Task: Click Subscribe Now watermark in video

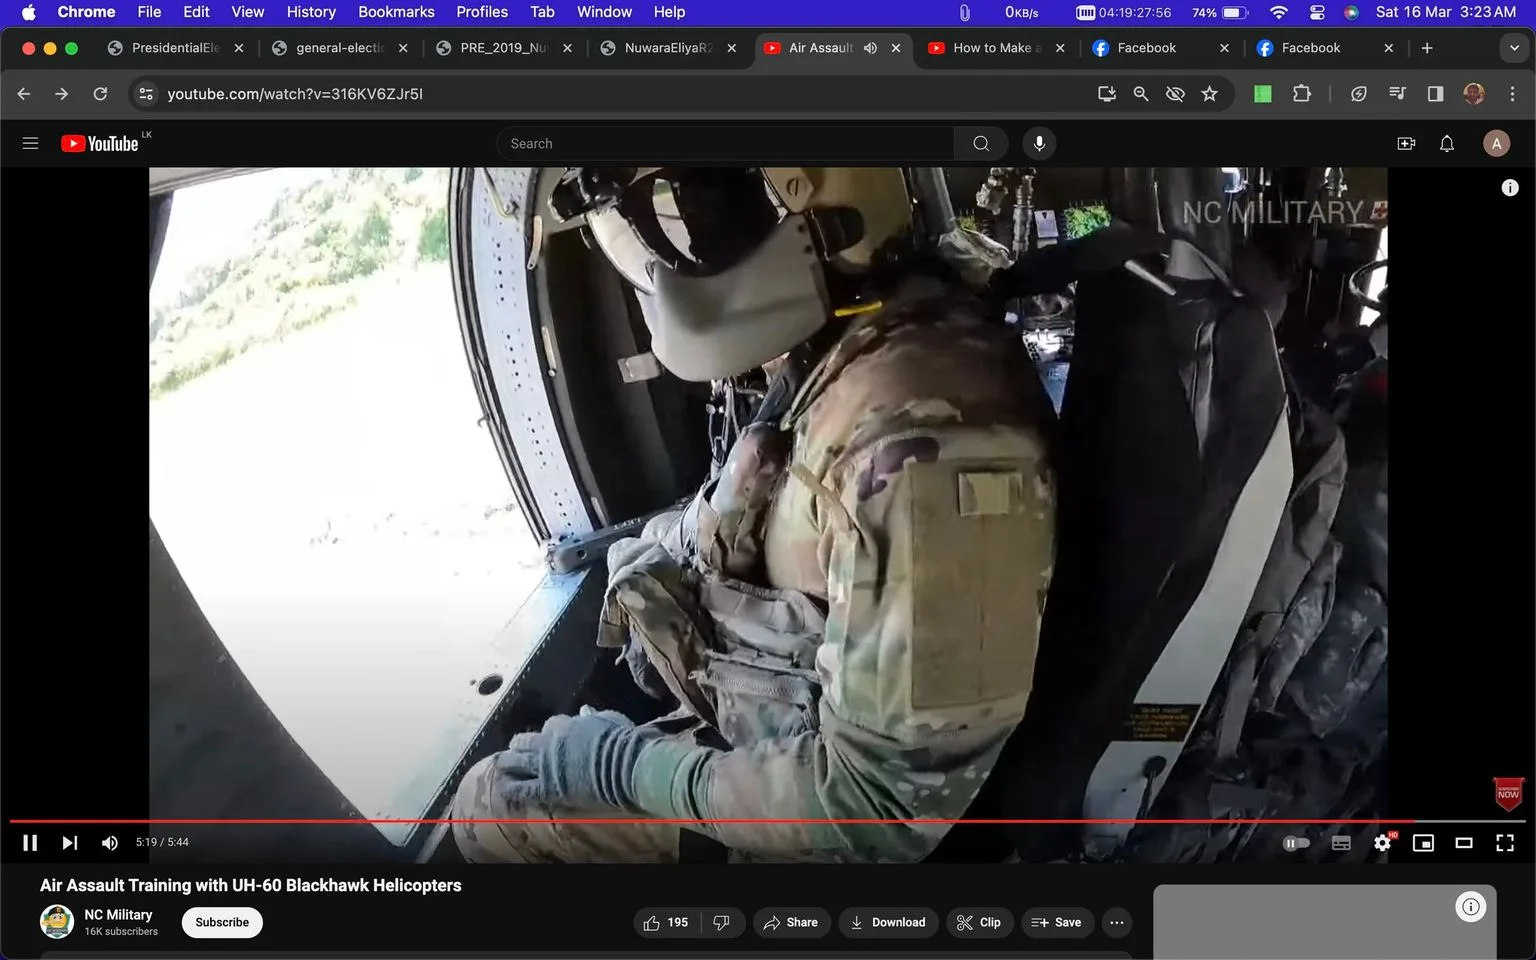Action: click(x=1508, y=794)
